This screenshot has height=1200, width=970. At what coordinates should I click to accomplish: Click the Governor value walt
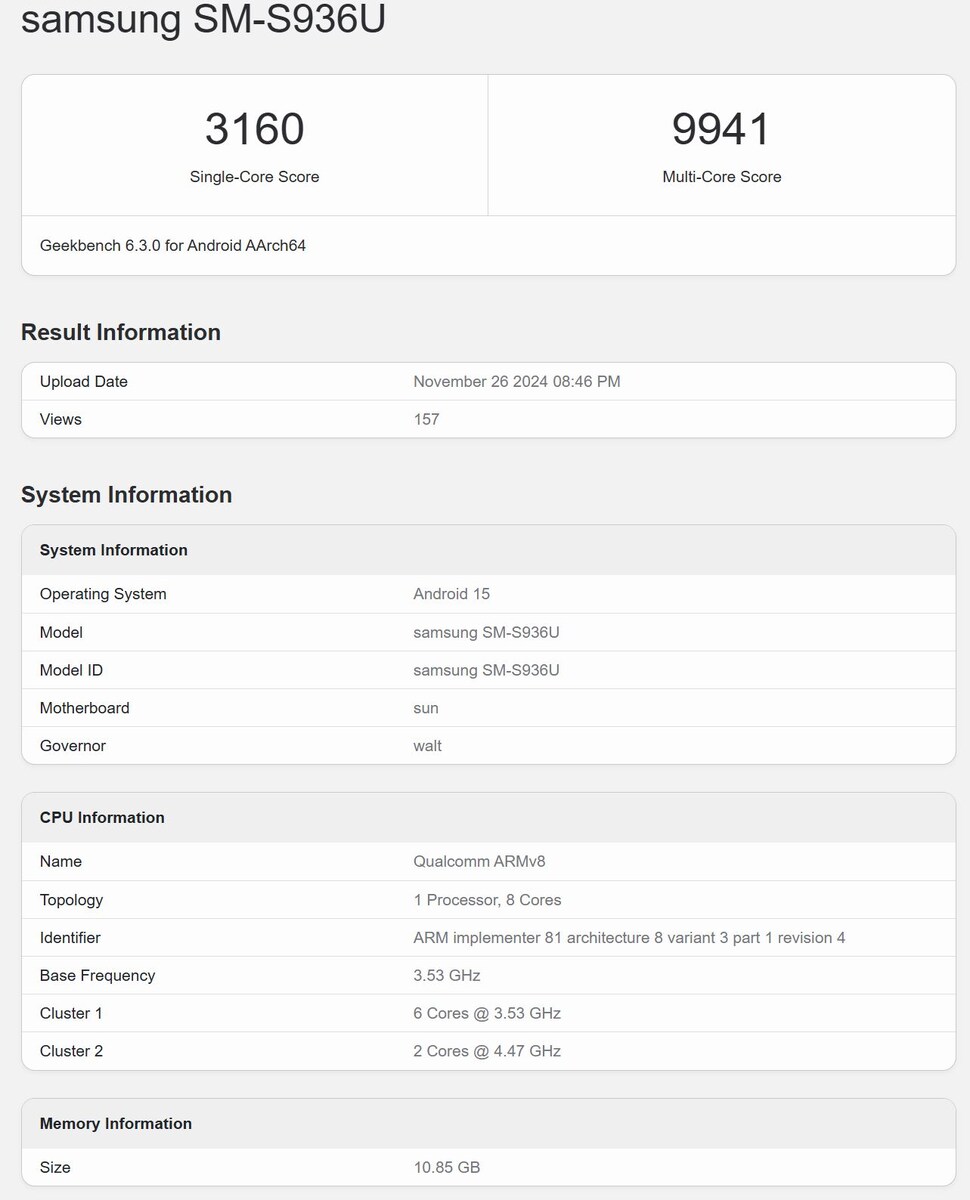pyautogui.click(x=428, y=745)
